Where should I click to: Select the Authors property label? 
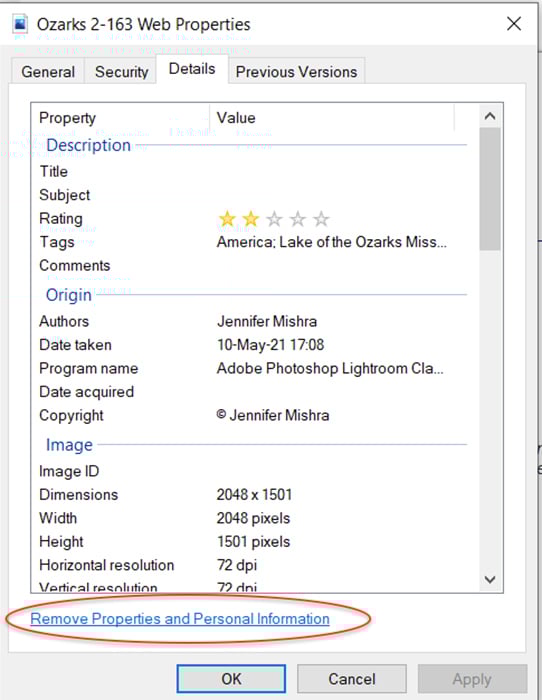coord(64,321)
